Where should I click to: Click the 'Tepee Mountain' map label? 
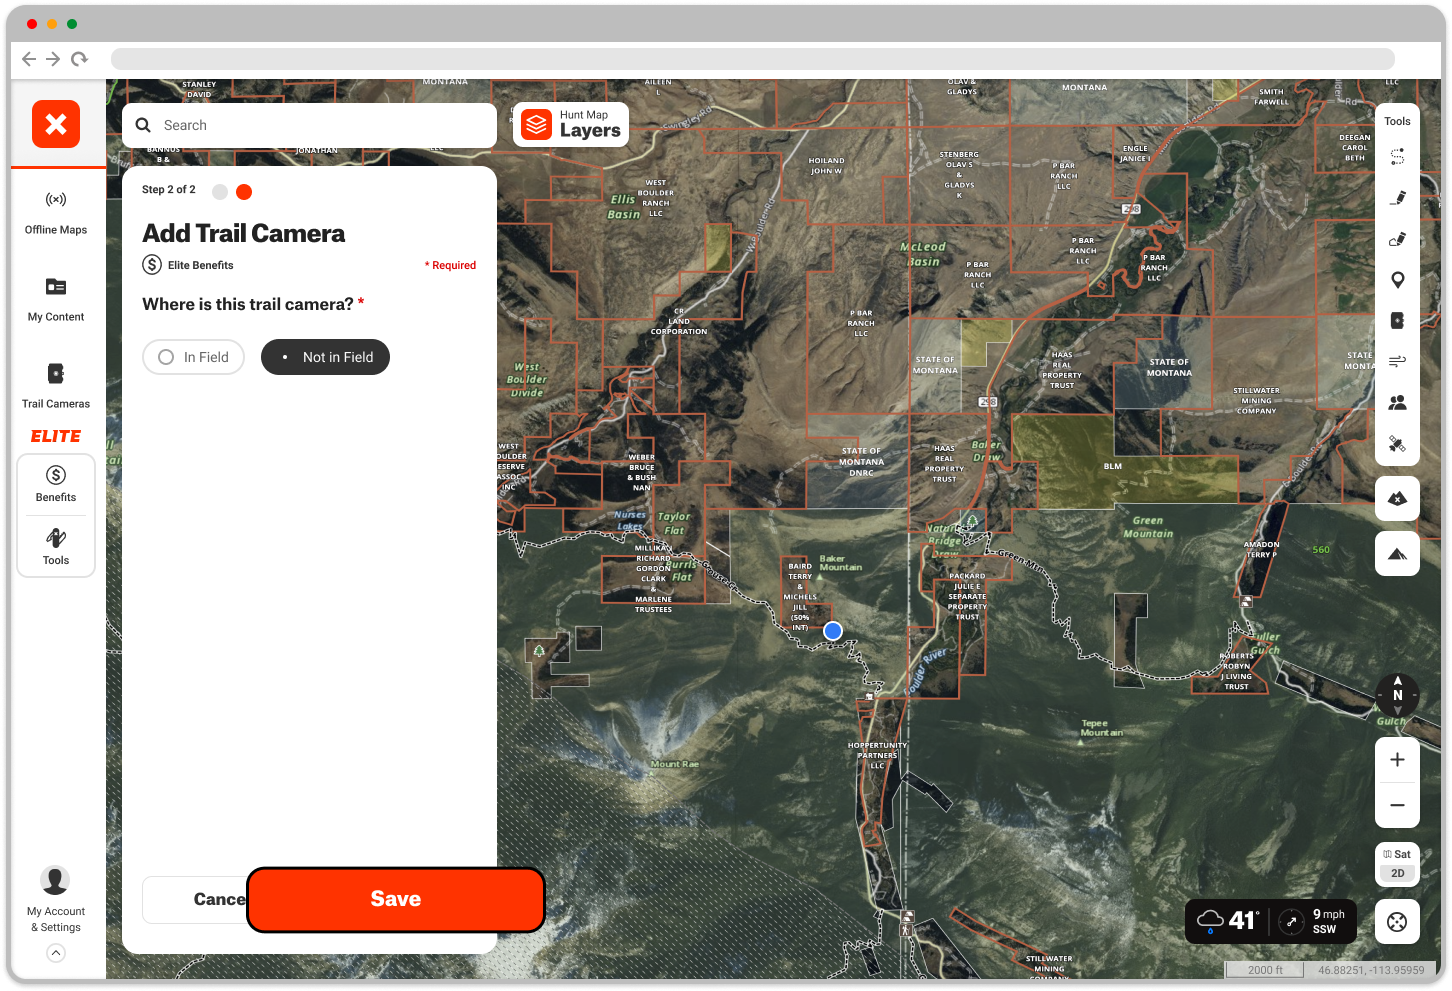pos(1101,728)
